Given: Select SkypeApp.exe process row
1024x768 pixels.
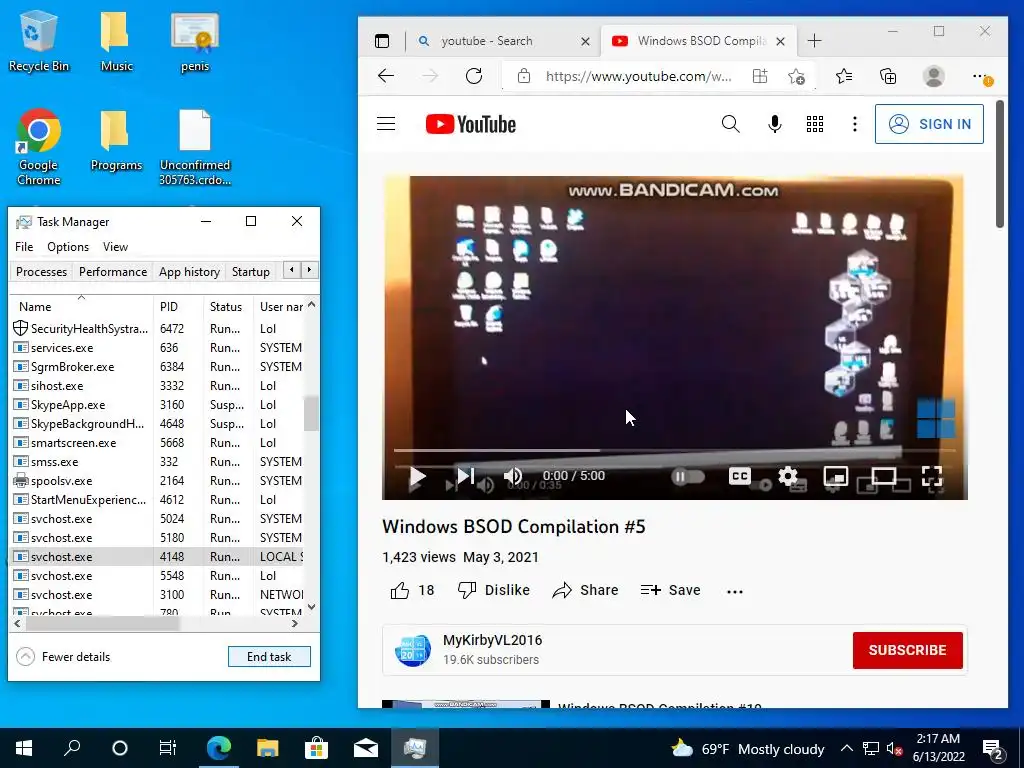Looking at the screenshot, I should click(x=157, y=405).
